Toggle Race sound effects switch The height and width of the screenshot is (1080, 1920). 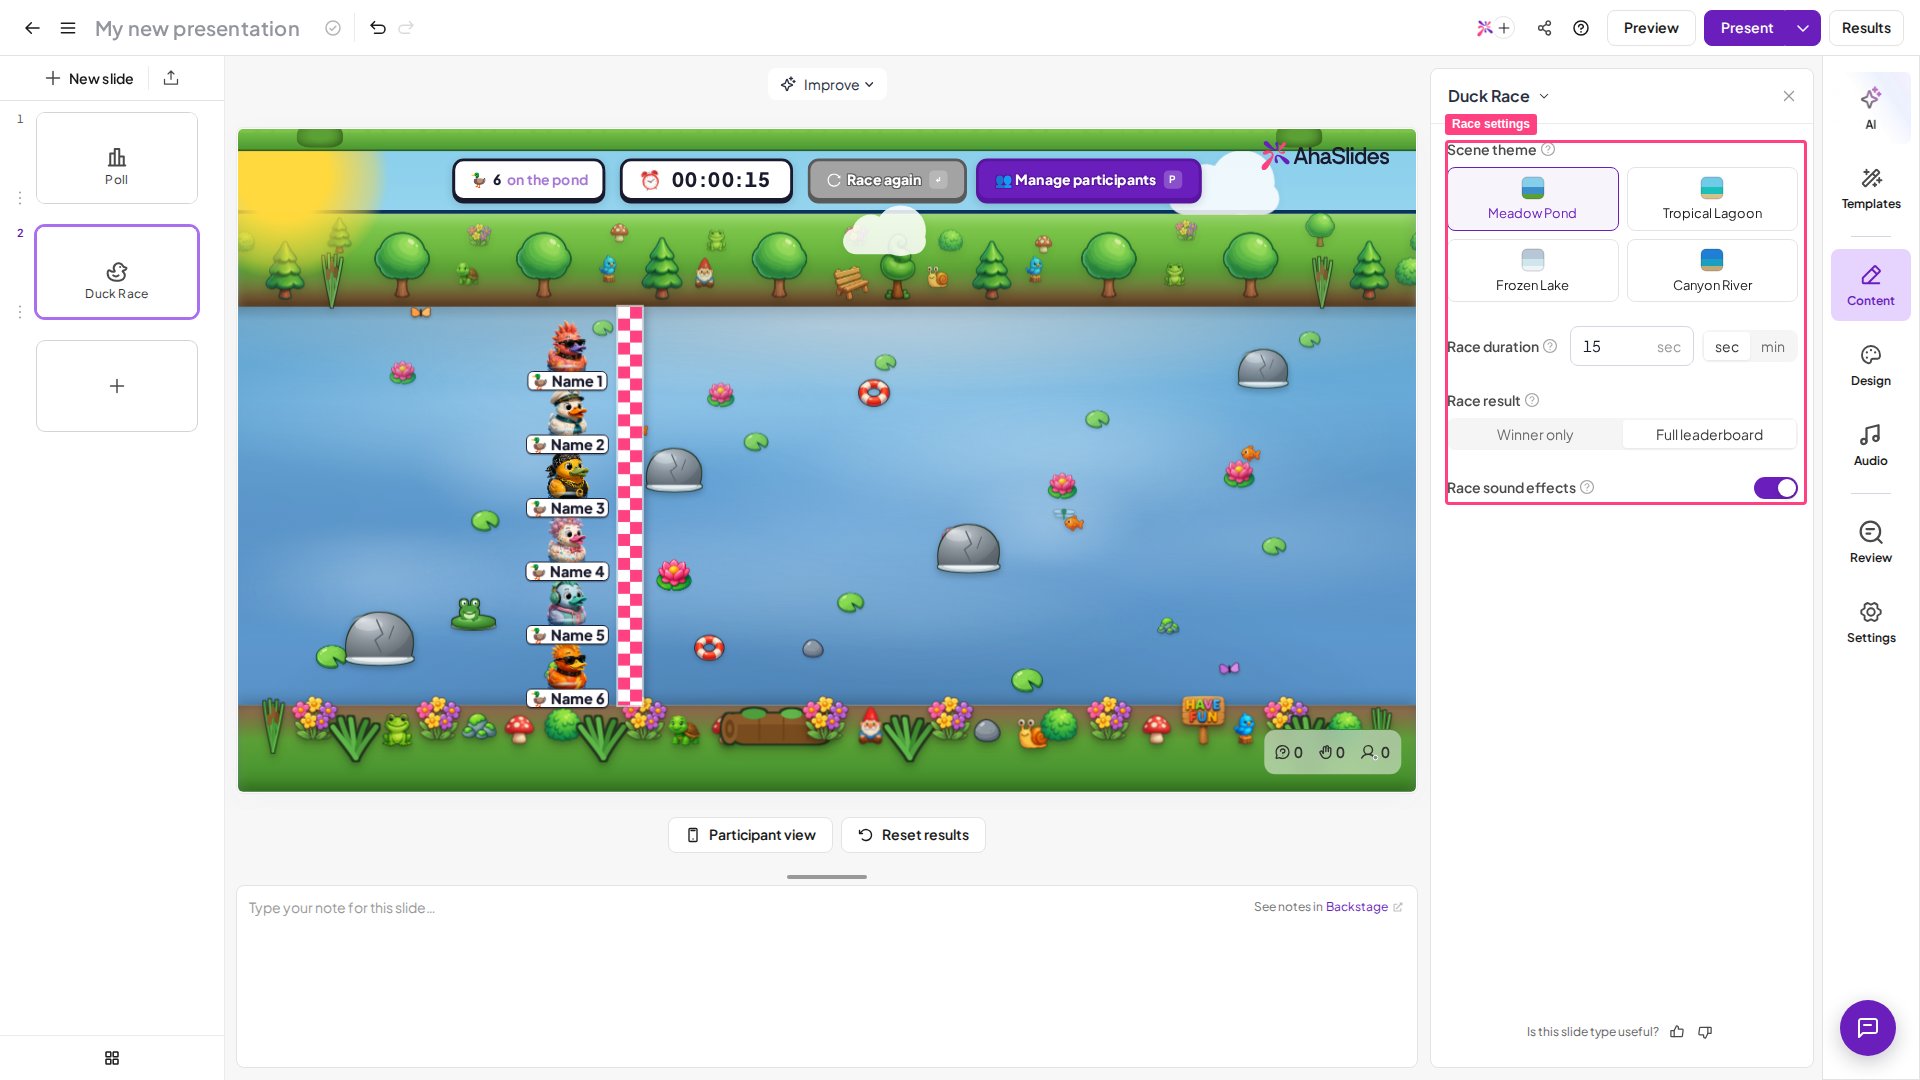click(x=1775, y=488)
